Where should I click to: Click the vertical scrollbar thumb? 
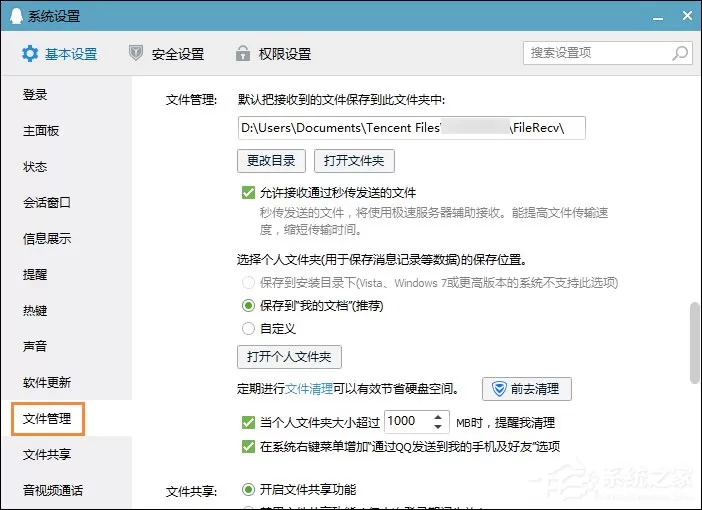694,343
